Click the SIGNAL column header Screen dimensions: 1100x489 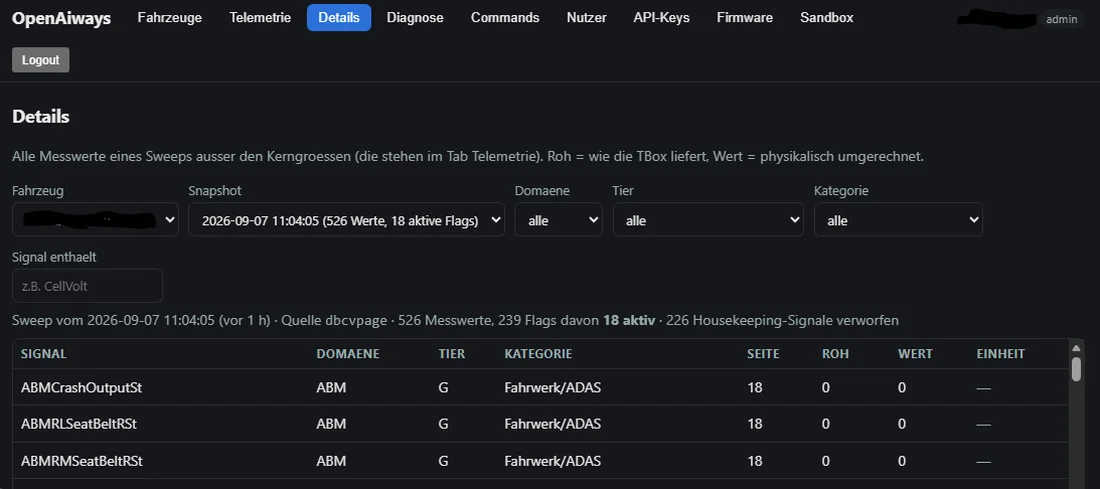tap(43, 354)
